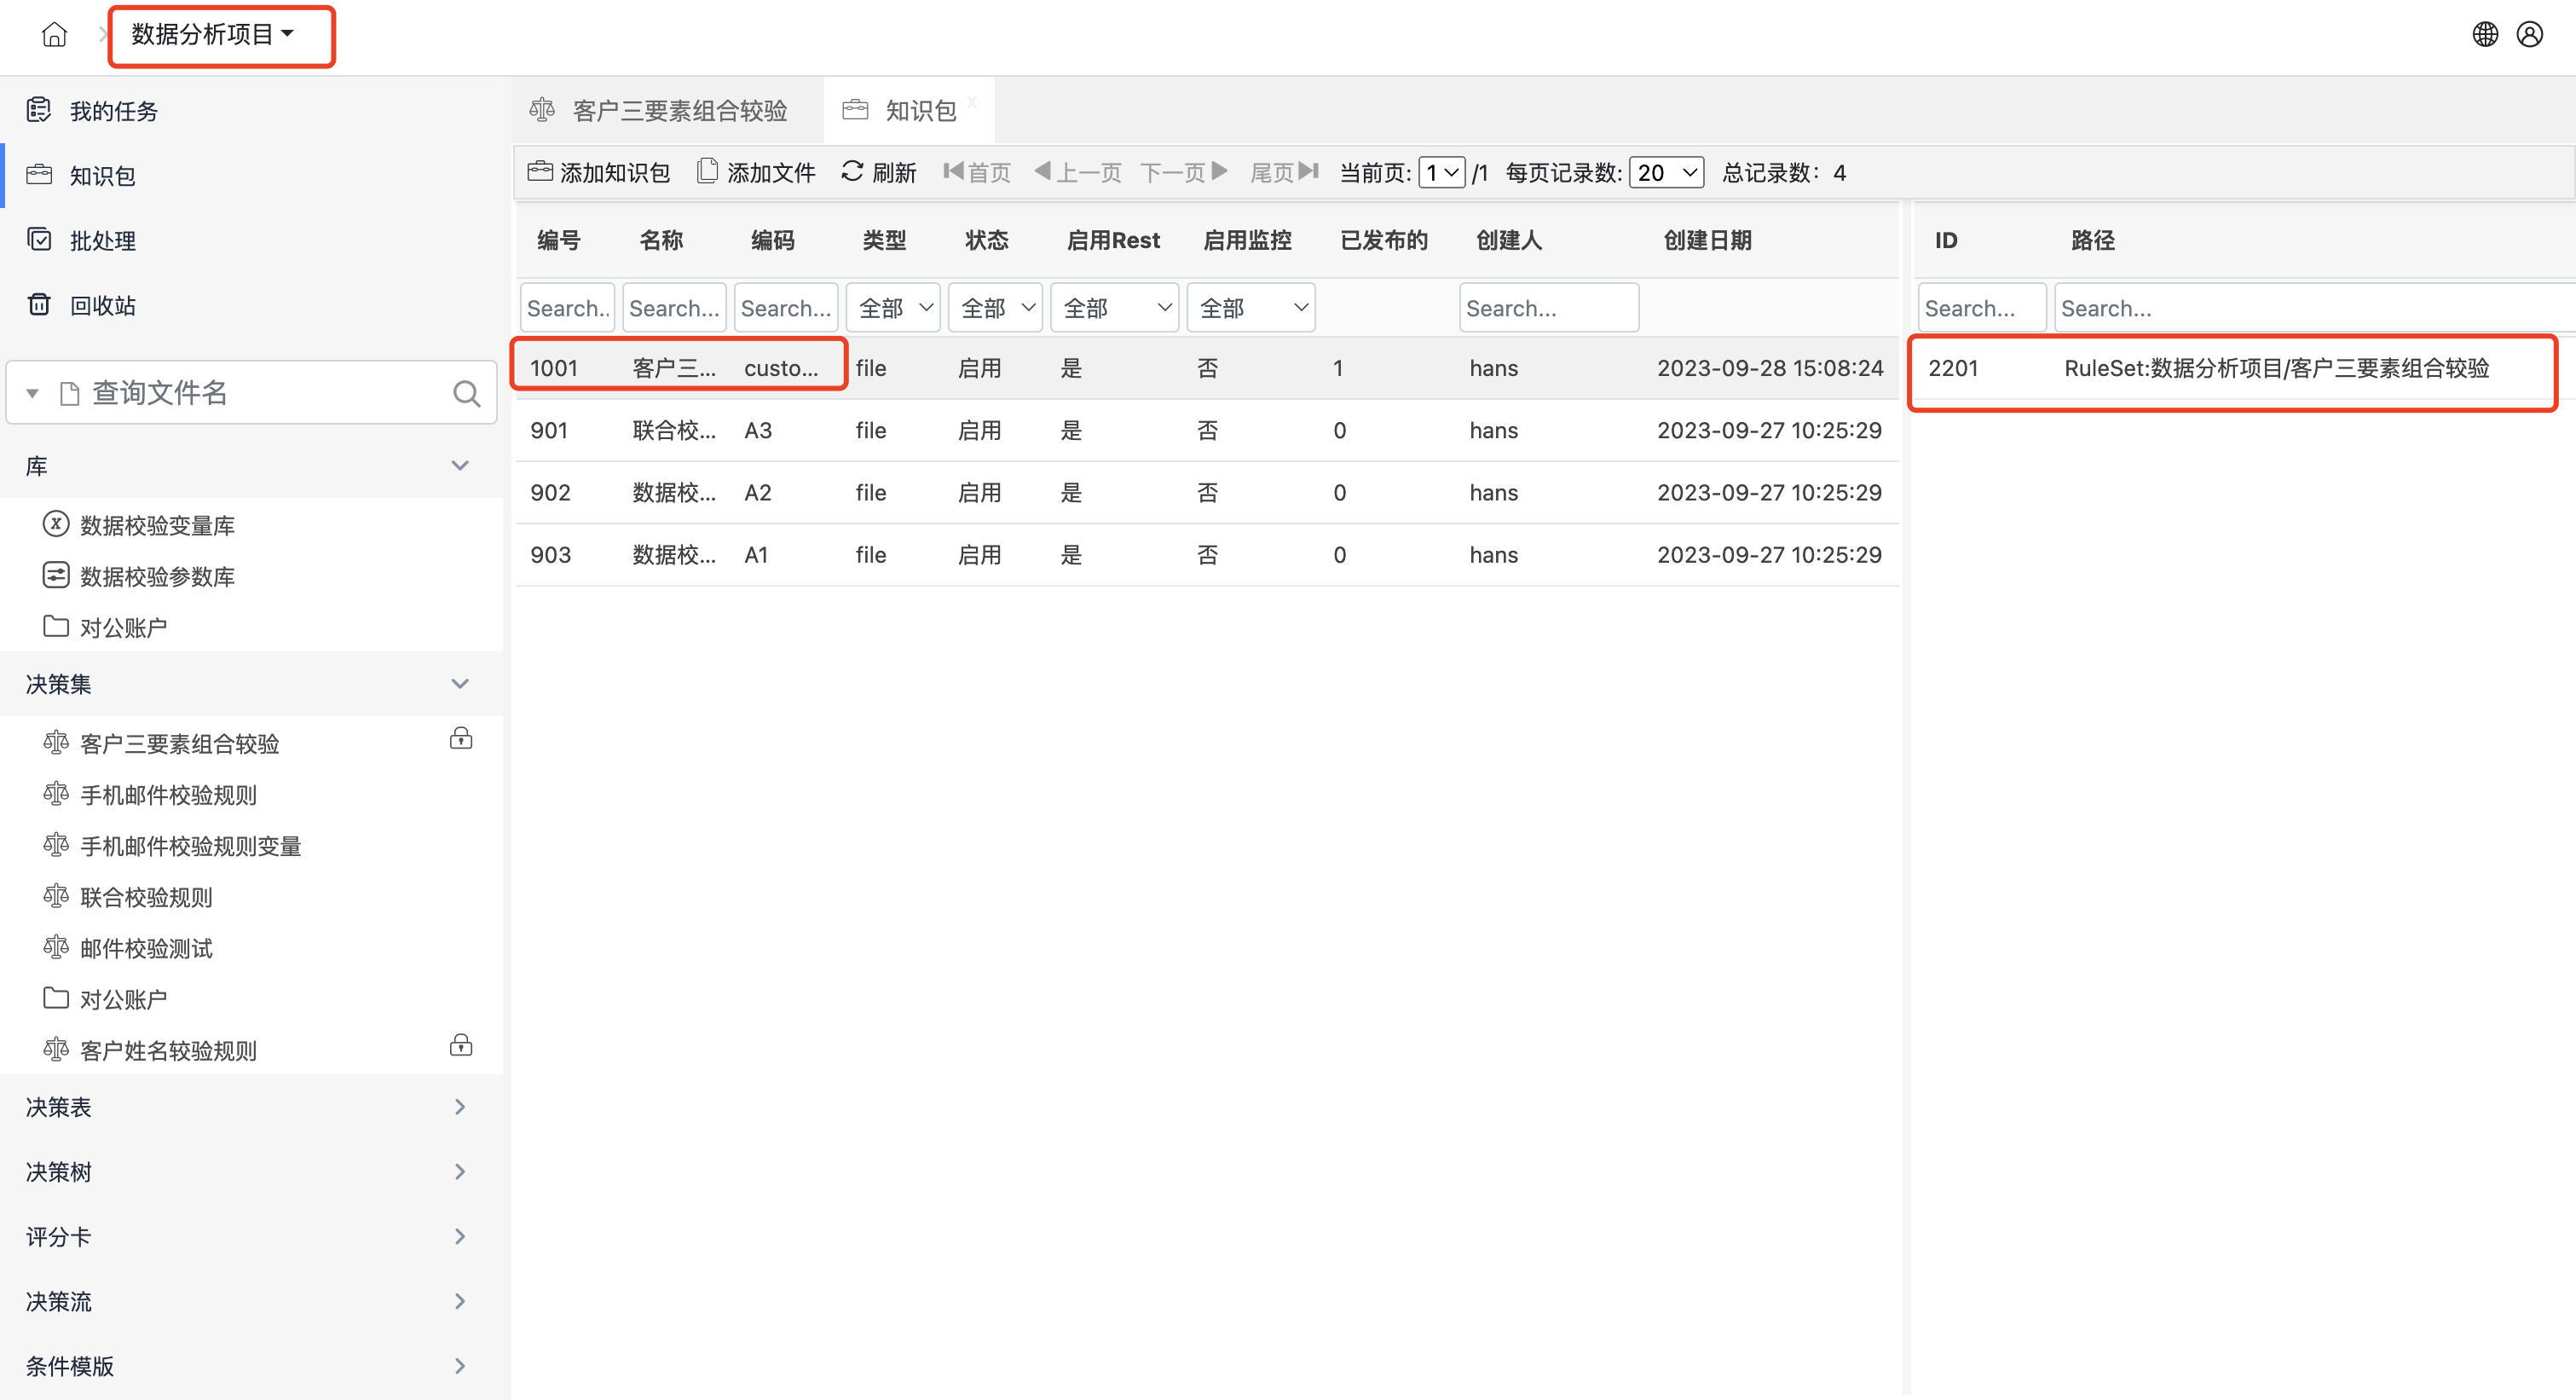The height and width of the screenshot is (1400, 2576).
Task: Open the 类型 filter dropdown
Action: (893, 308)
